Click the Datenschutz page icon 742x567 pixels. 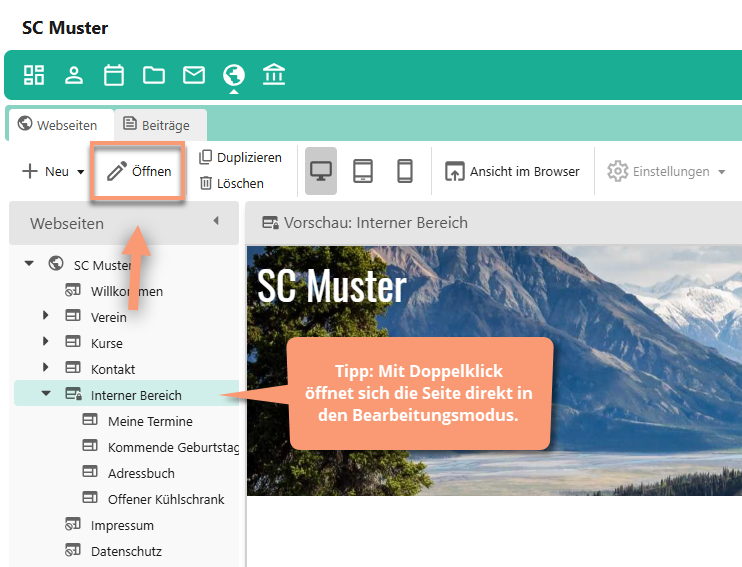73,550
